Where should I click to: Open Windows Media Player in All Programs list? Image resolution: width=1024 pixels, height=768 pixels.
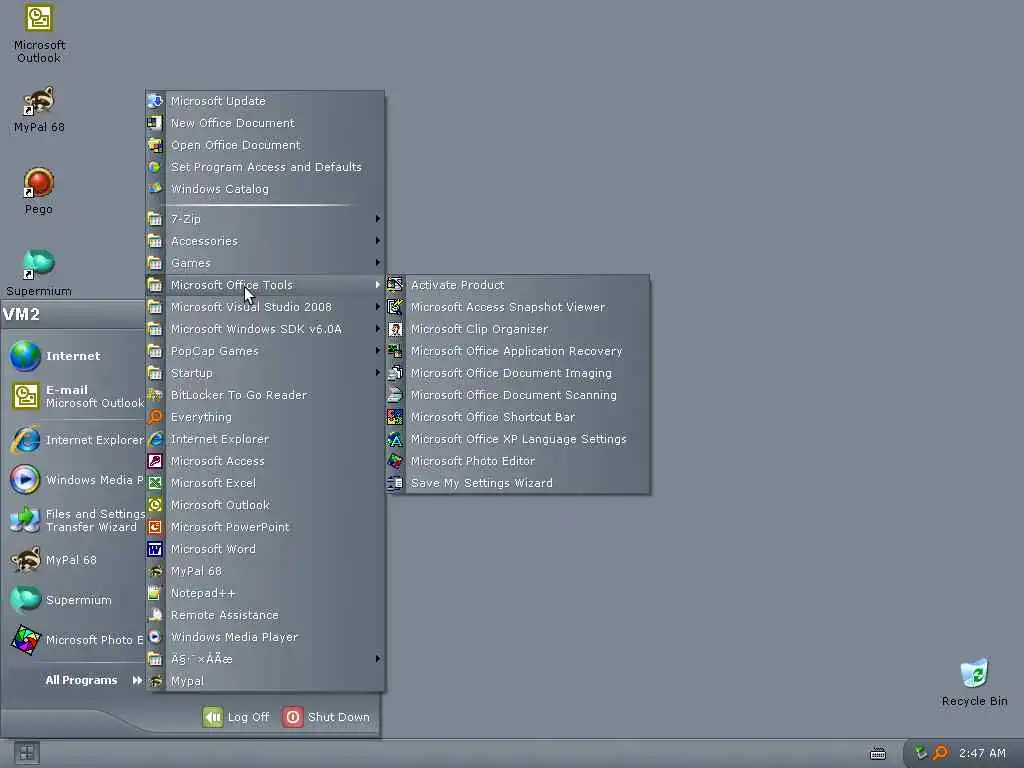pyautogui.click(x=265, y=637)
